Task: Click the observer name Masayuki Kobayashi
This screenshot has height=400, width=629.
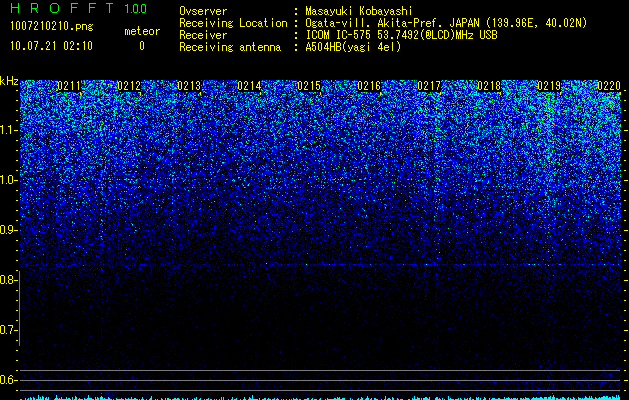Action: pos(359,11)
